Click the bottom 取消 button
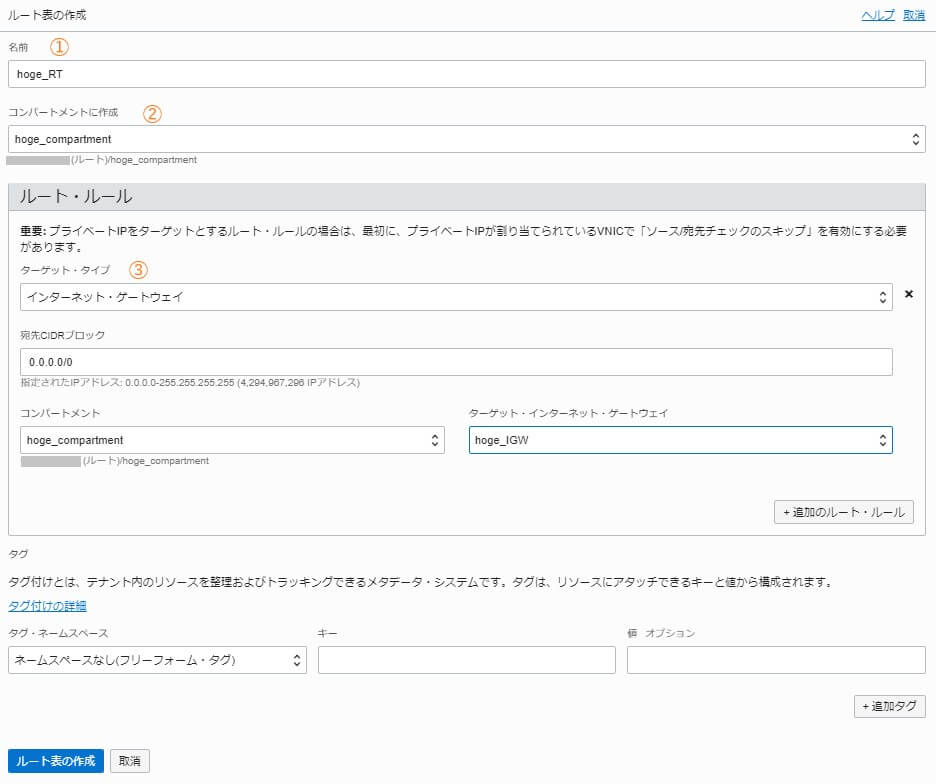Image resolution: width=936 pixels, height=784 pixels. pyautogui.click(x=130, y=761)
